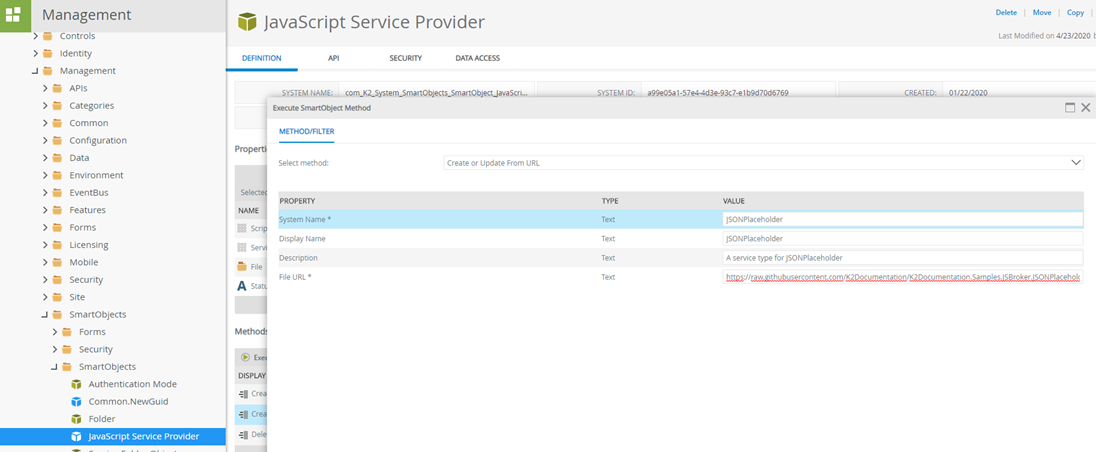This screenshot has width=1096, height=452.
Task: Click the green K2 Management grid icon
Action: pyautogui.click(x=15, y=15)
